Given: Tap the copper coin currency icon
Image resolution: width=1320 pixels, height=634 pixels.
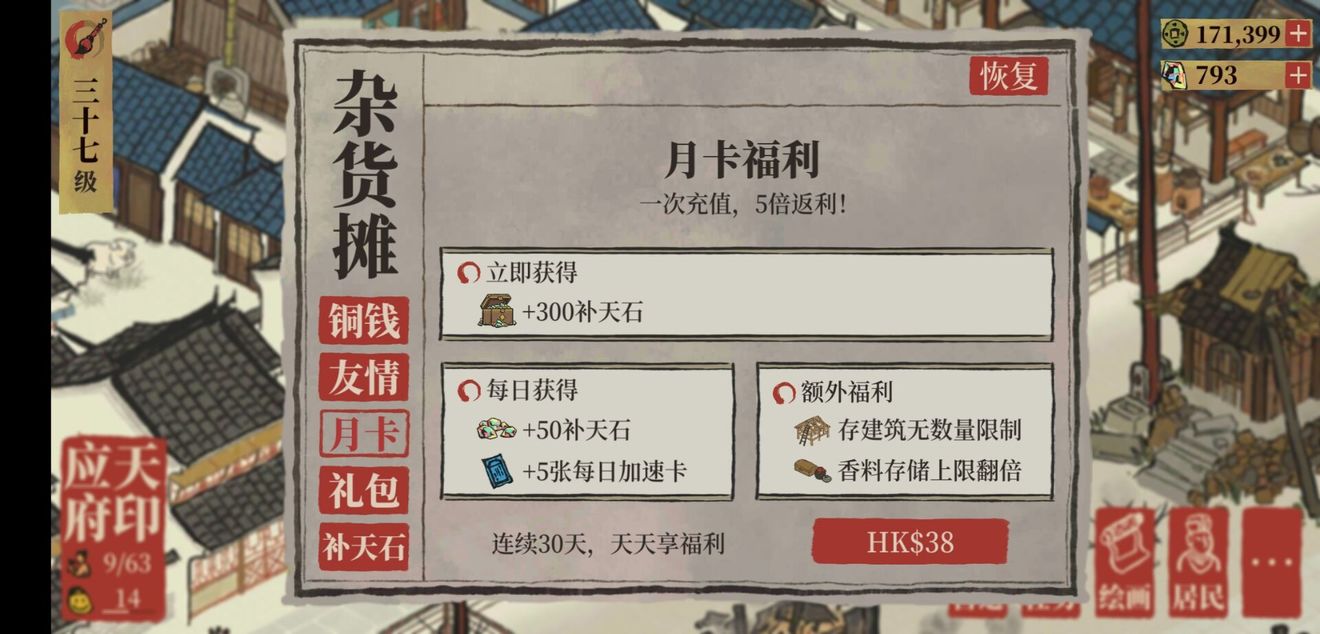Looking at the screenshot, I should [1175, 33].
